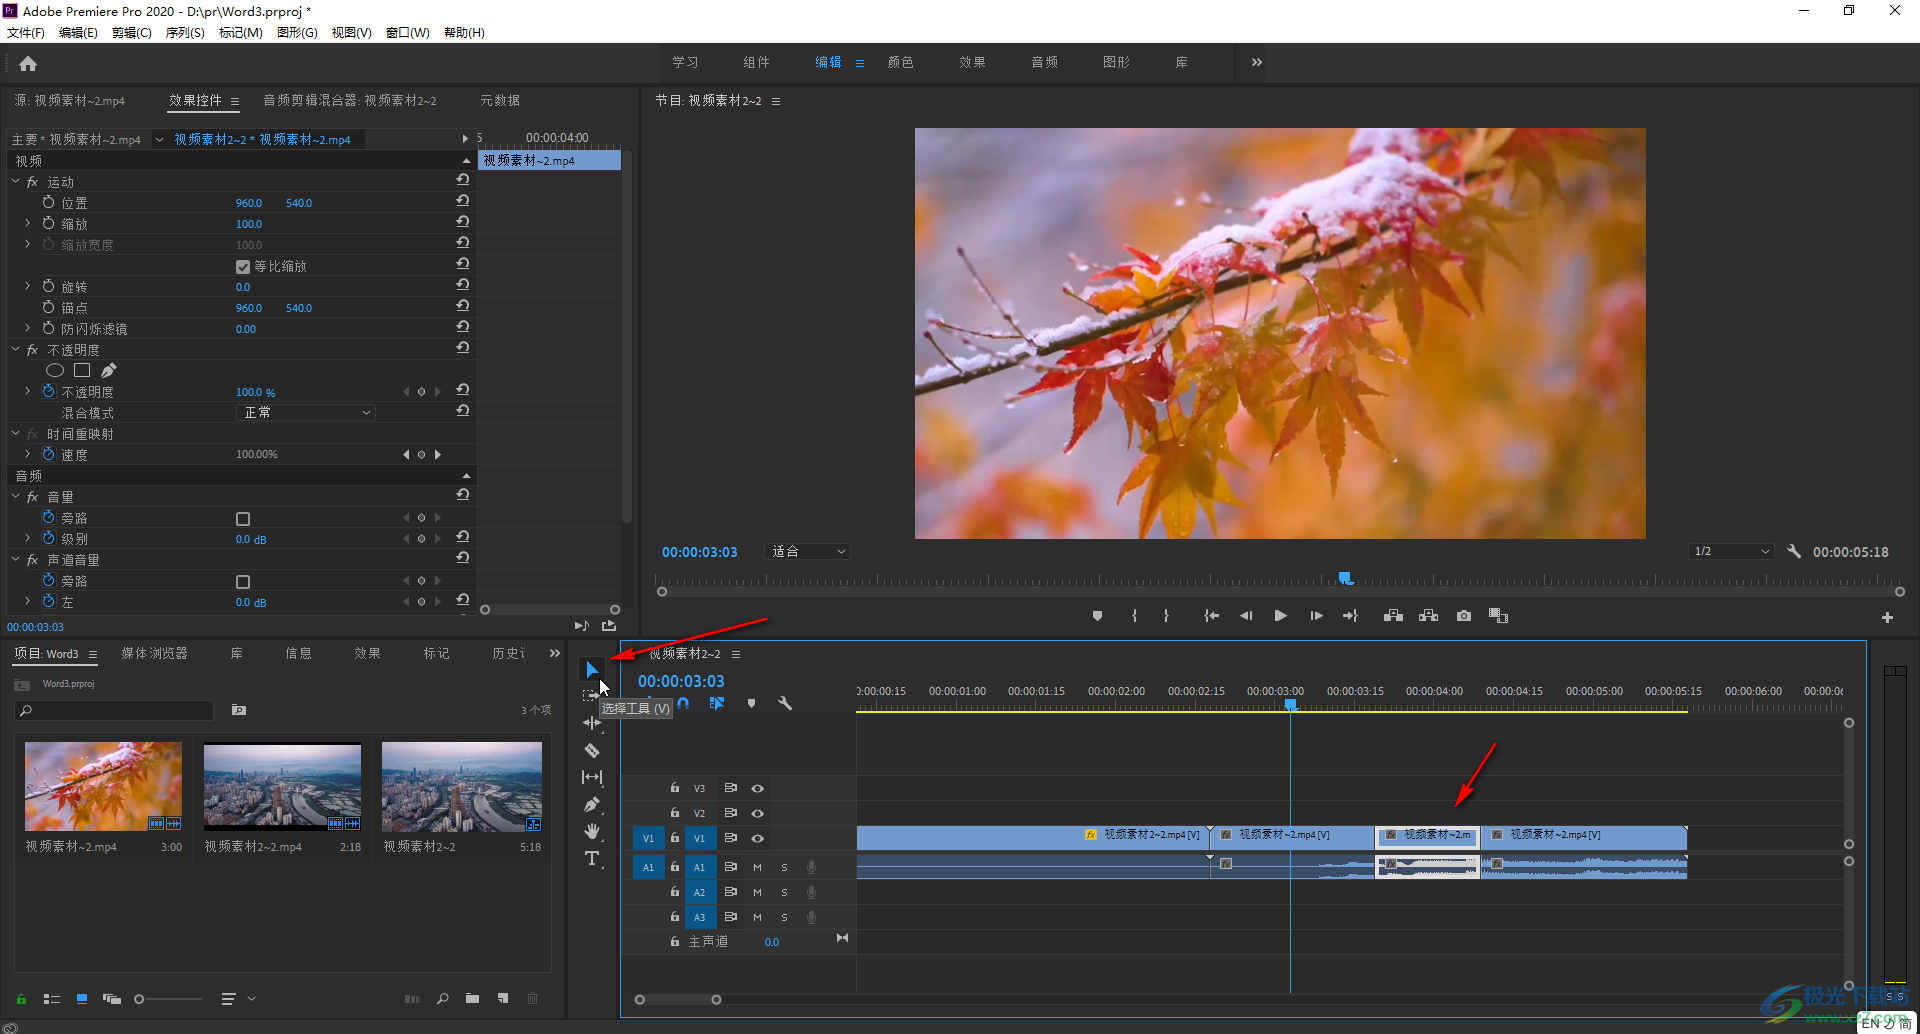Reset Motion effect
The image size is (1920, 1034).
pos(462,180)
